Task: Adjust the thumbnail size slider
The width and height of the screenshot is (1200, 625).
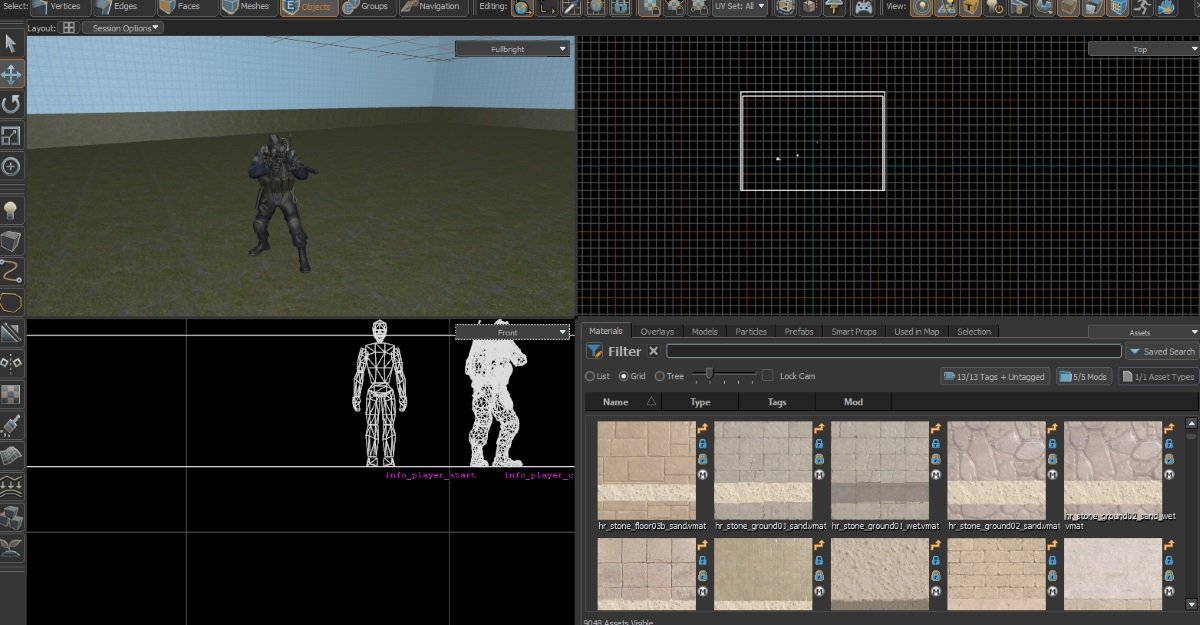Action: [x=709, y=375]
